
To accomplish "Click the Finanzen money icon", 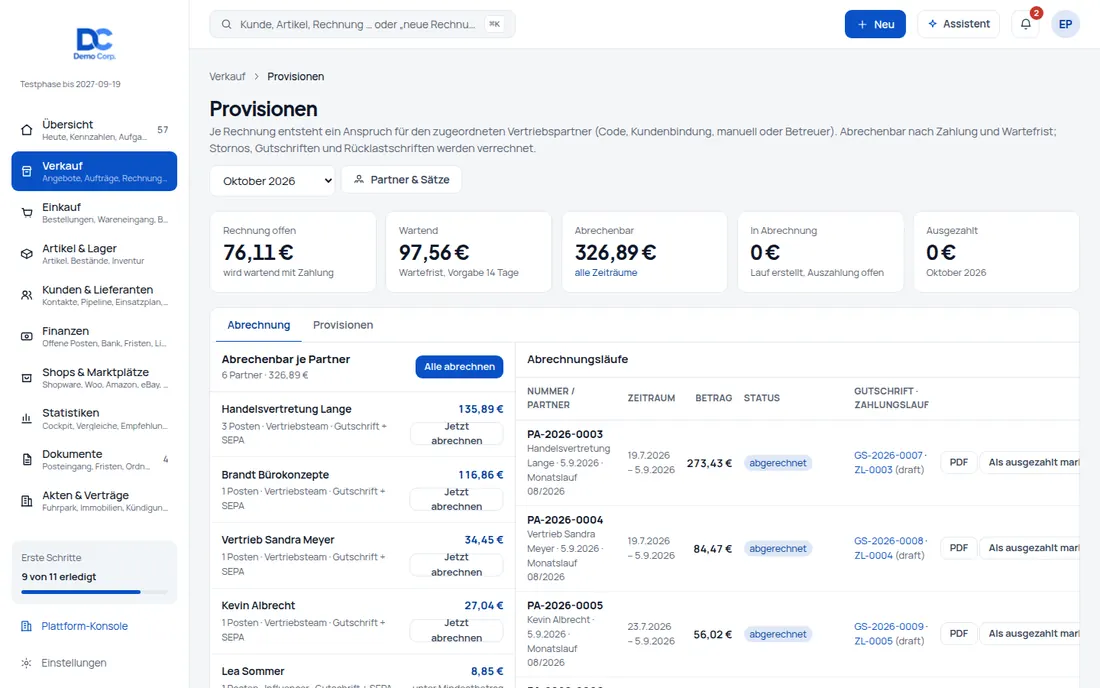I will click(x=27, y=337).
